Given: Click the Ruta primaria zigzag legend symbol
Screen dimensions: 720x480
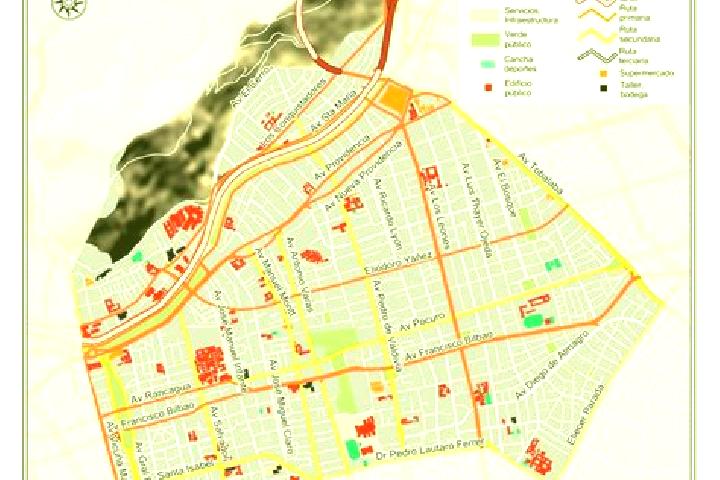Looking at the screenshot, I should click(597, 15).
